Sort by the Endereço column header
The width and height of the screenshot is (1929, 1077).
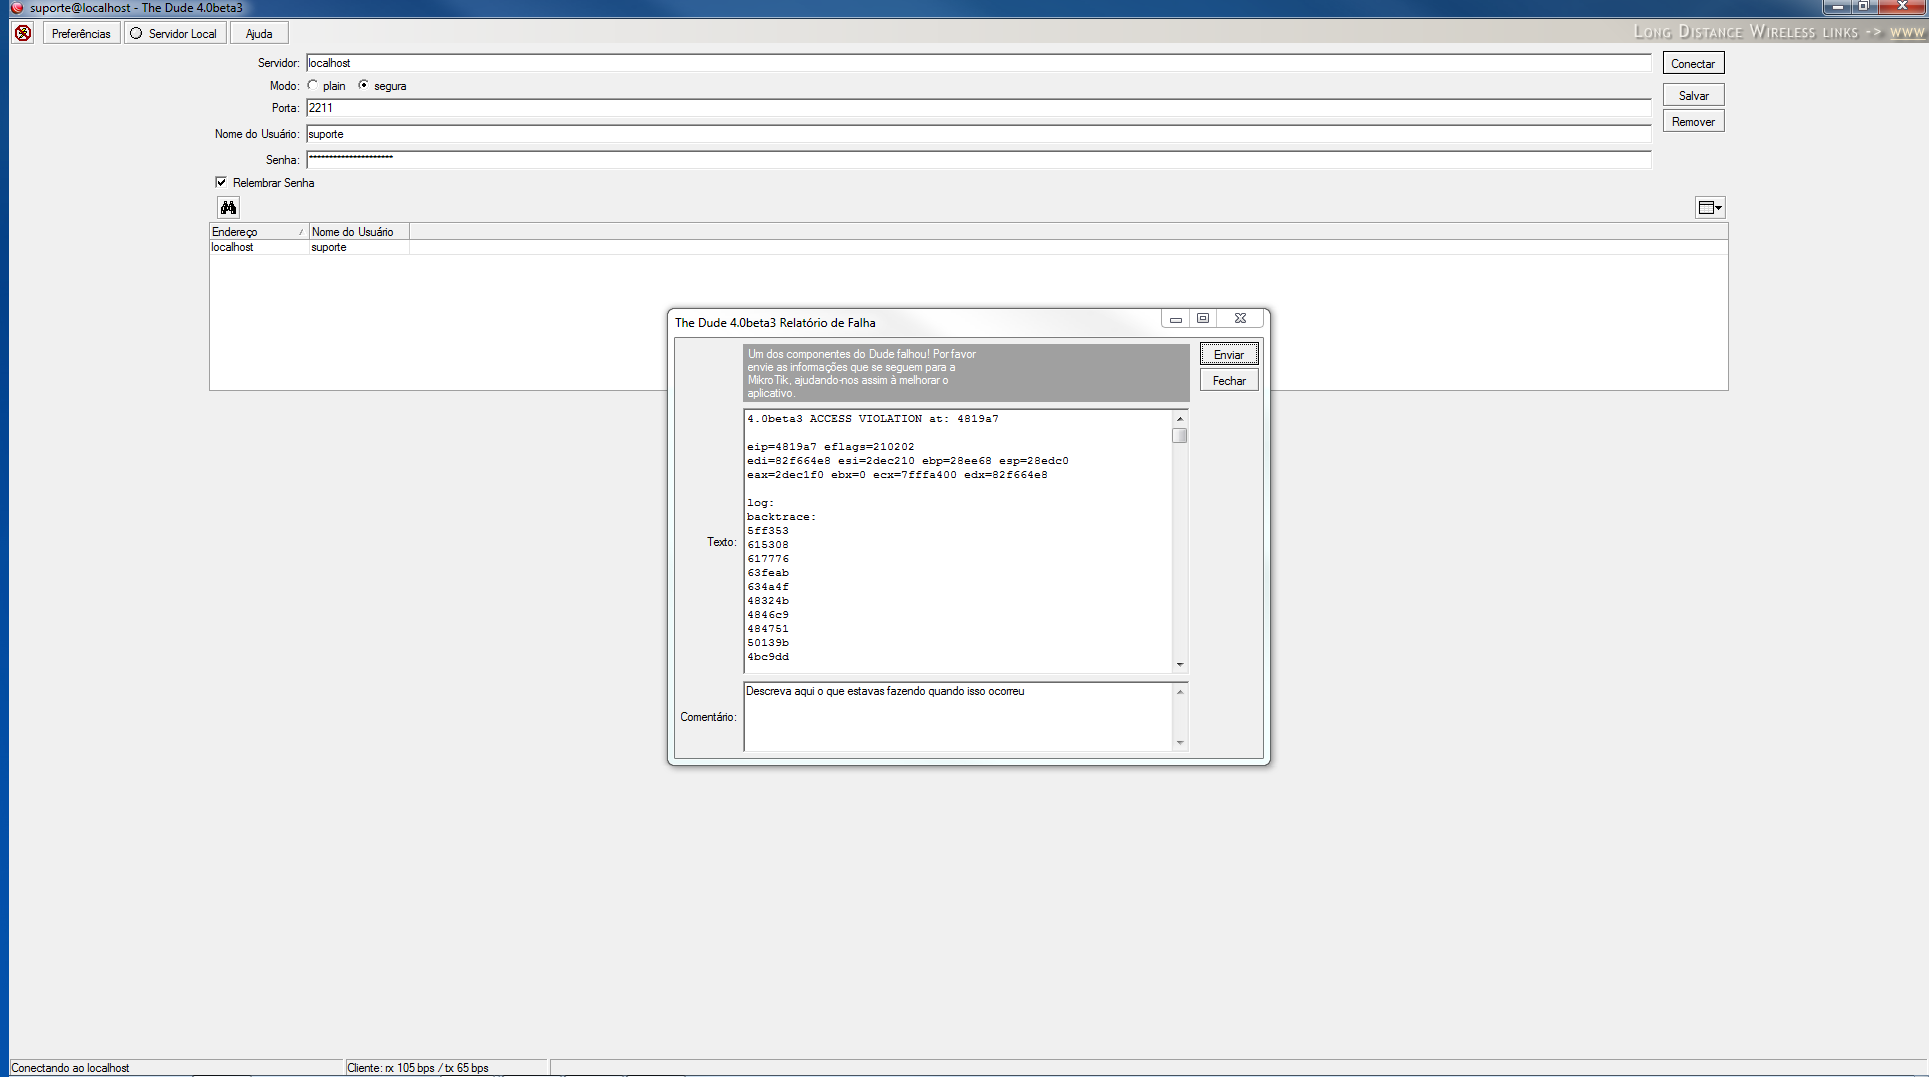point(258,232)
